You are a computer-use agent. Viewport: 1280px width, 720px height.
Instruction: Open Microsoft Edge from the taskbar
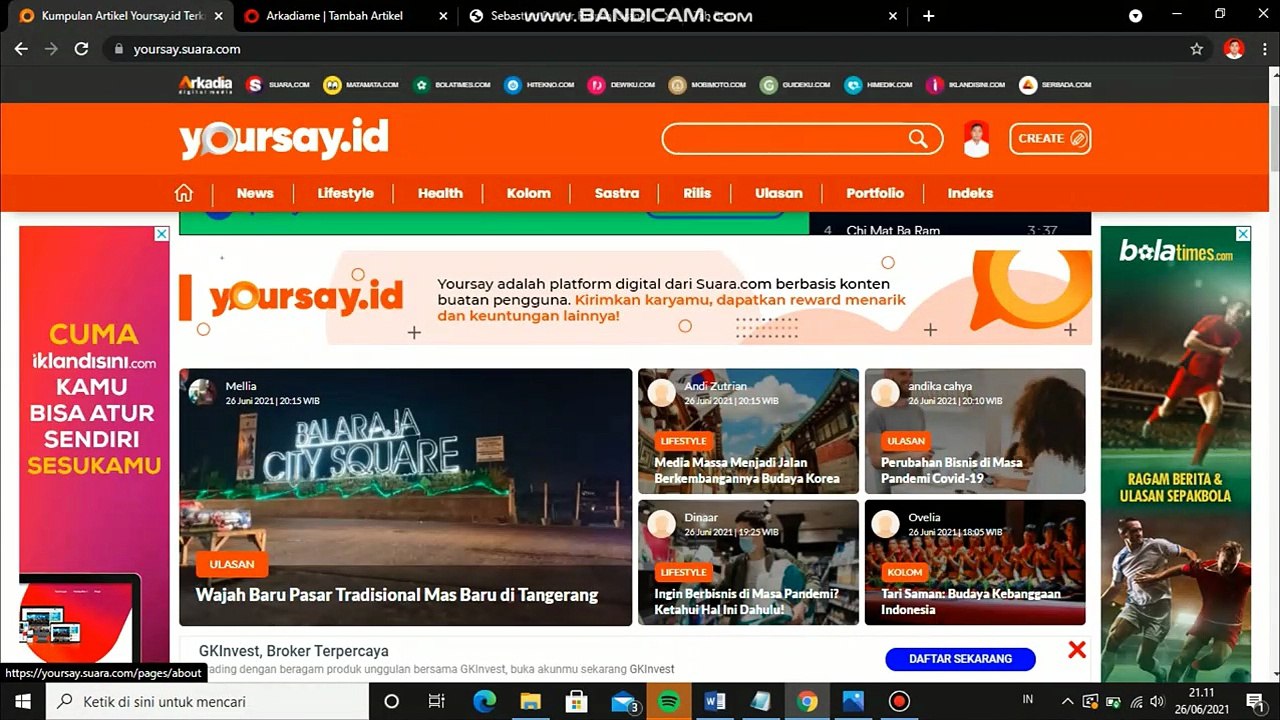click(x=484, y=701)
